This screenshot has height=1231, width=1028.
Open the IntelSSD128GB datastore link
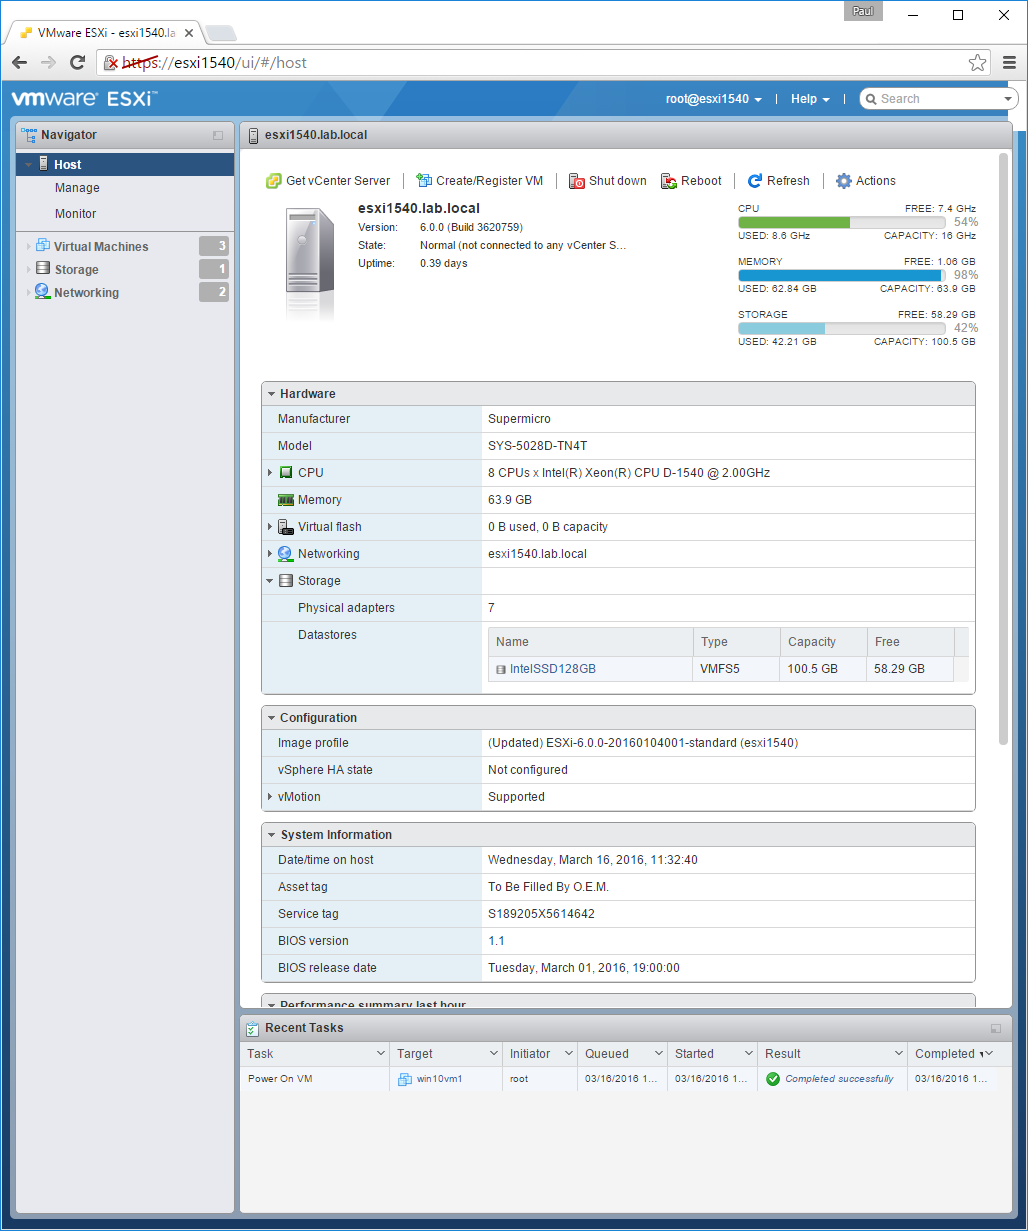553,669
